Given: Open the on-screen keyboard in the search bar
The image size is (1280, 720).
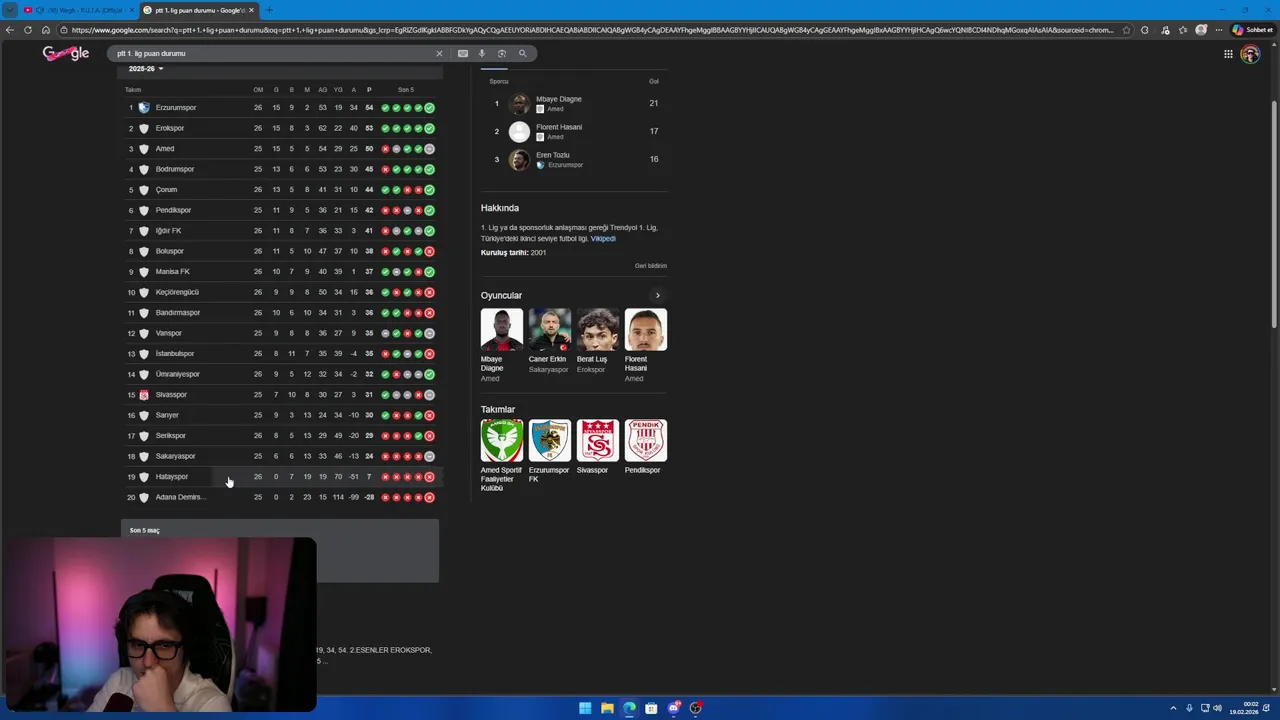Looking at the screenshot, I should (x=463, y=54).
